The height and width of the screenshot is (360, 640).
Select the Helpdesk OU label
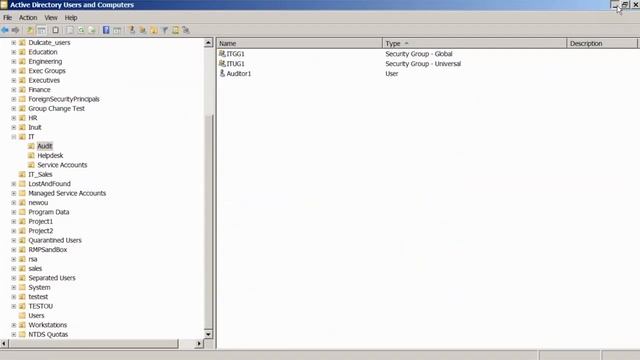click(x=50, y=156)
